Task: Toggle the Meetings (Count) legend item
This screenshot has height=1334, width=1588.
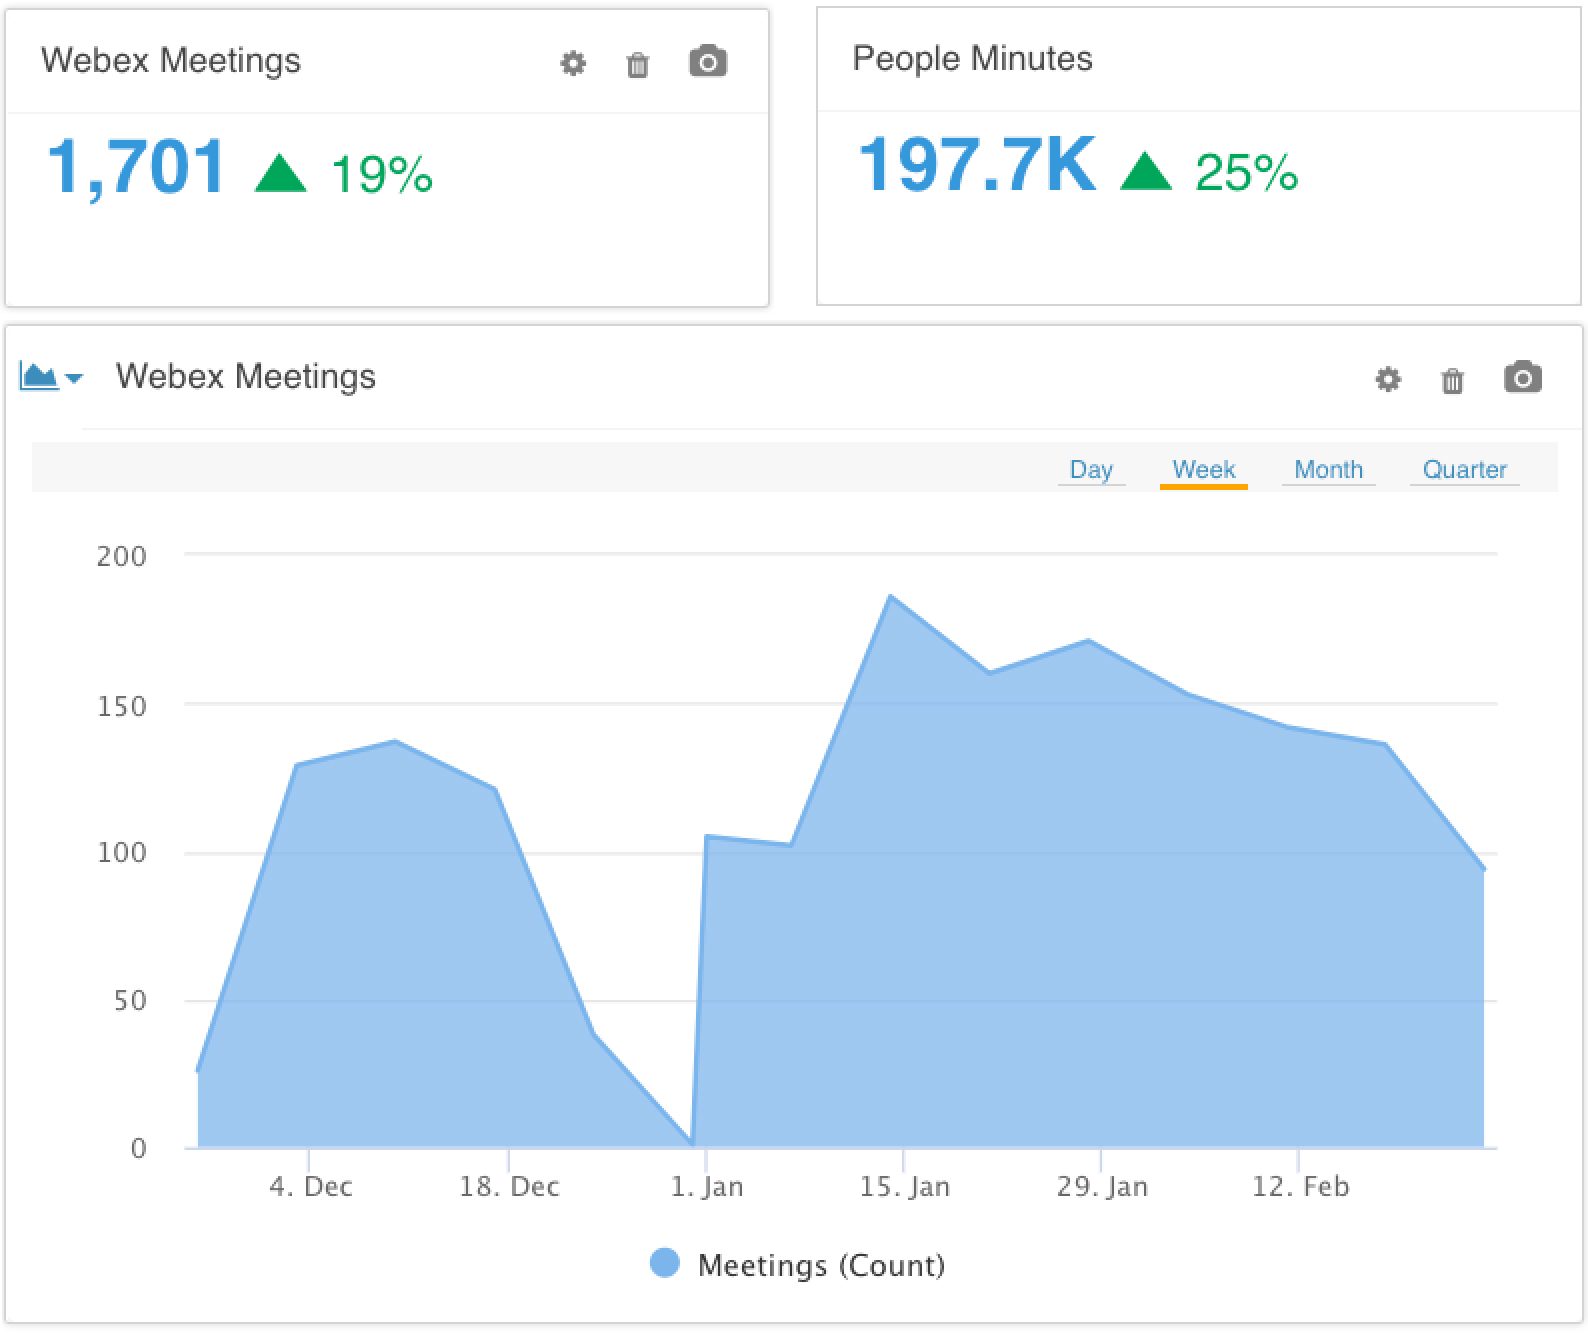Action: (797, 1265)
